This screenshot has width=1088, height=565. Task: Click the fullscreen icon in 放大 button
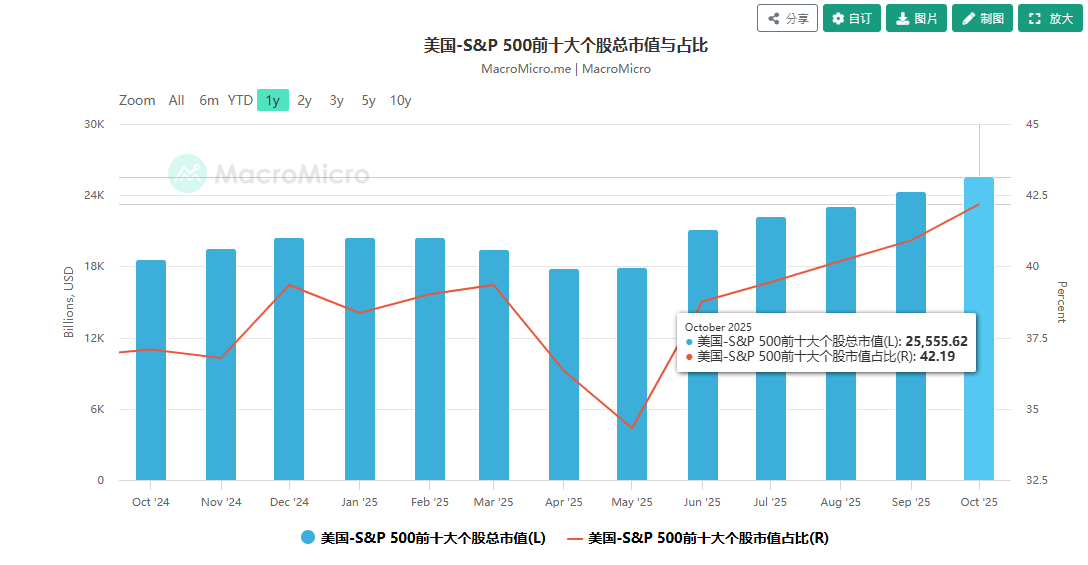pos(1035,19)
